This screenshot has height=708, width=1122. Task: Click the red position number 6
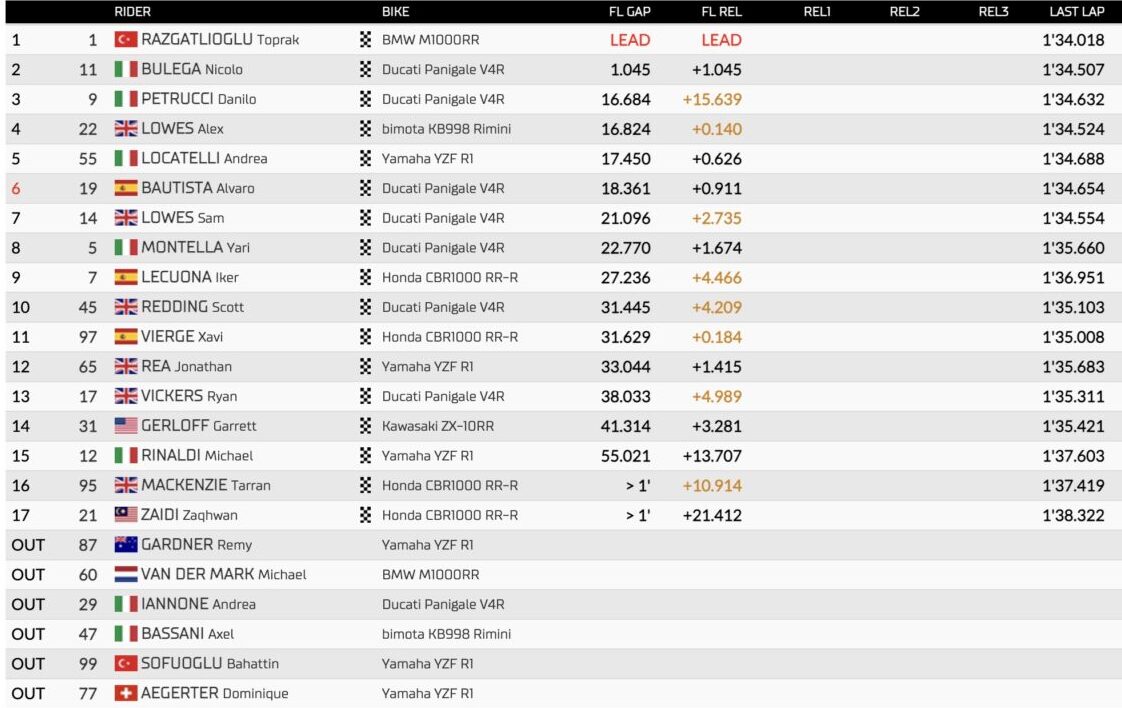point(15,188)
